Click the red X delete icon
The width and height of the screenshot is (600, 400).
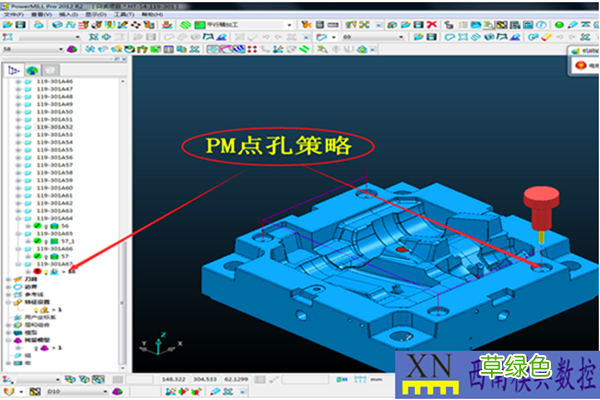pos(432,25)
